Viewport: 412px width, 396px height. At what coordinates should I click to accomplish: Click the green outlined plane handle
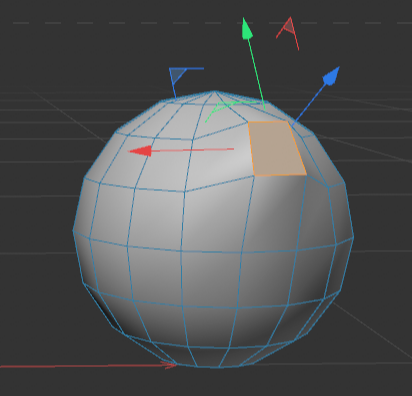[226, 106]
